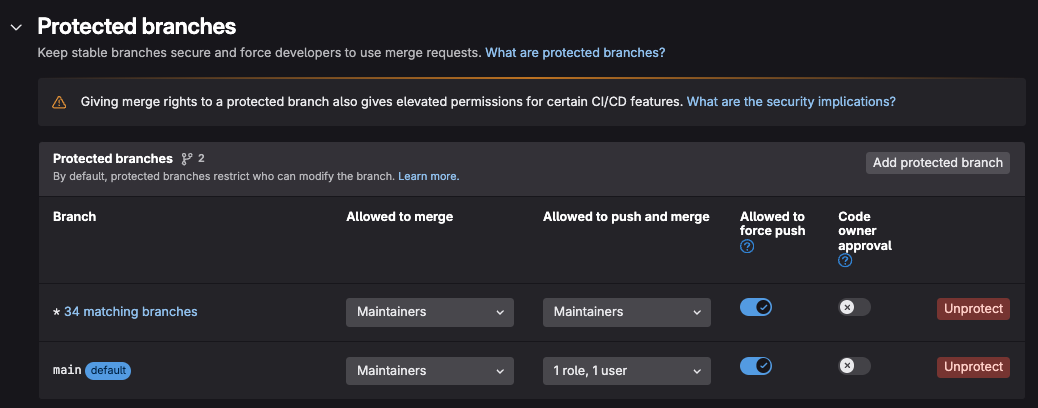Enable code owner approval for wildcard branches

pos(854,307)
